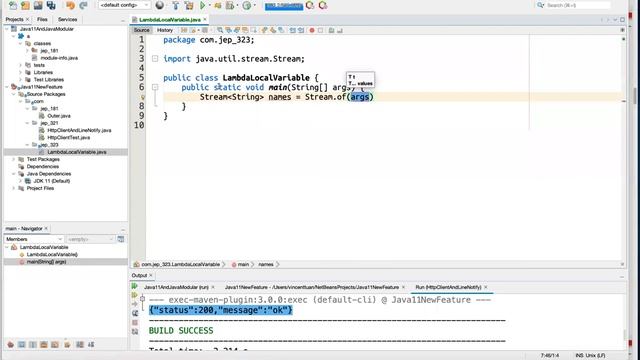Click the New File toolbar icon
The height and width of the screenshot is (360, 640).
[13, 5]
